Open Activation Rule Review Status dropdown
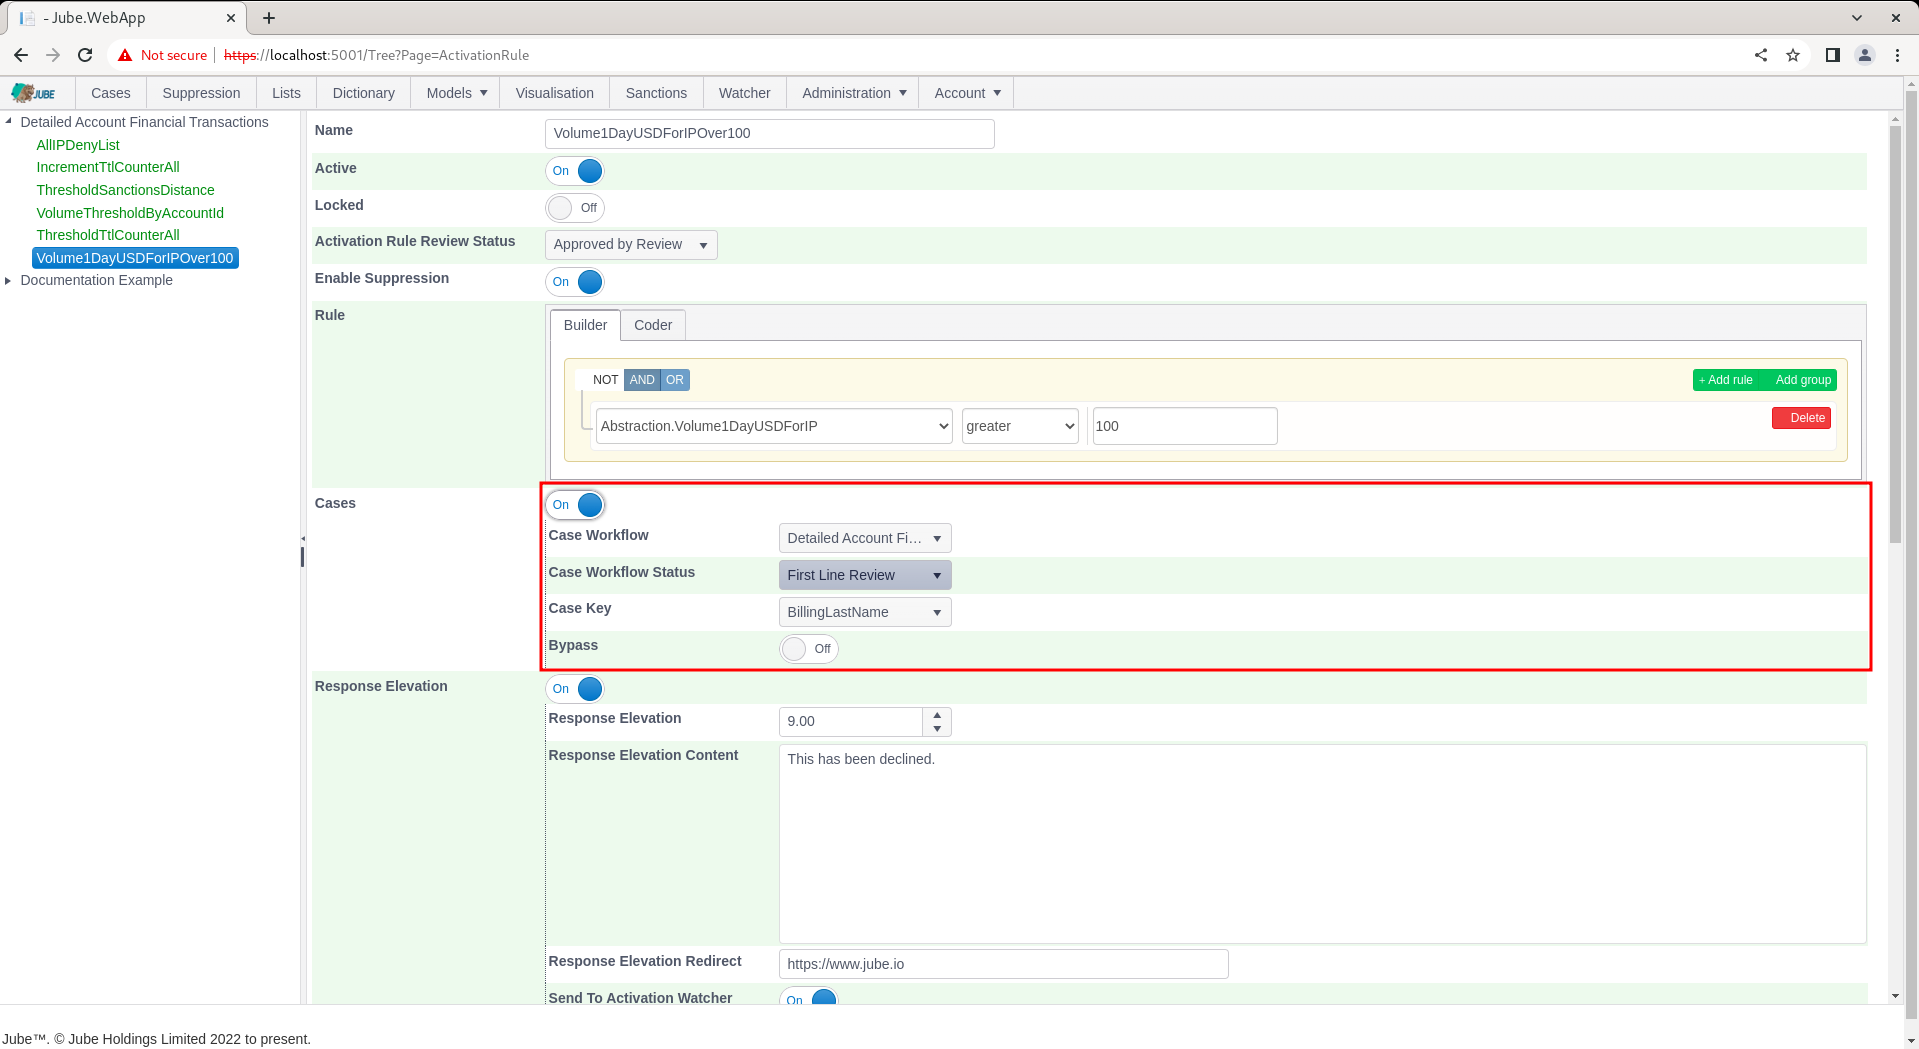 pyautogui.click(x=631, y=245)
